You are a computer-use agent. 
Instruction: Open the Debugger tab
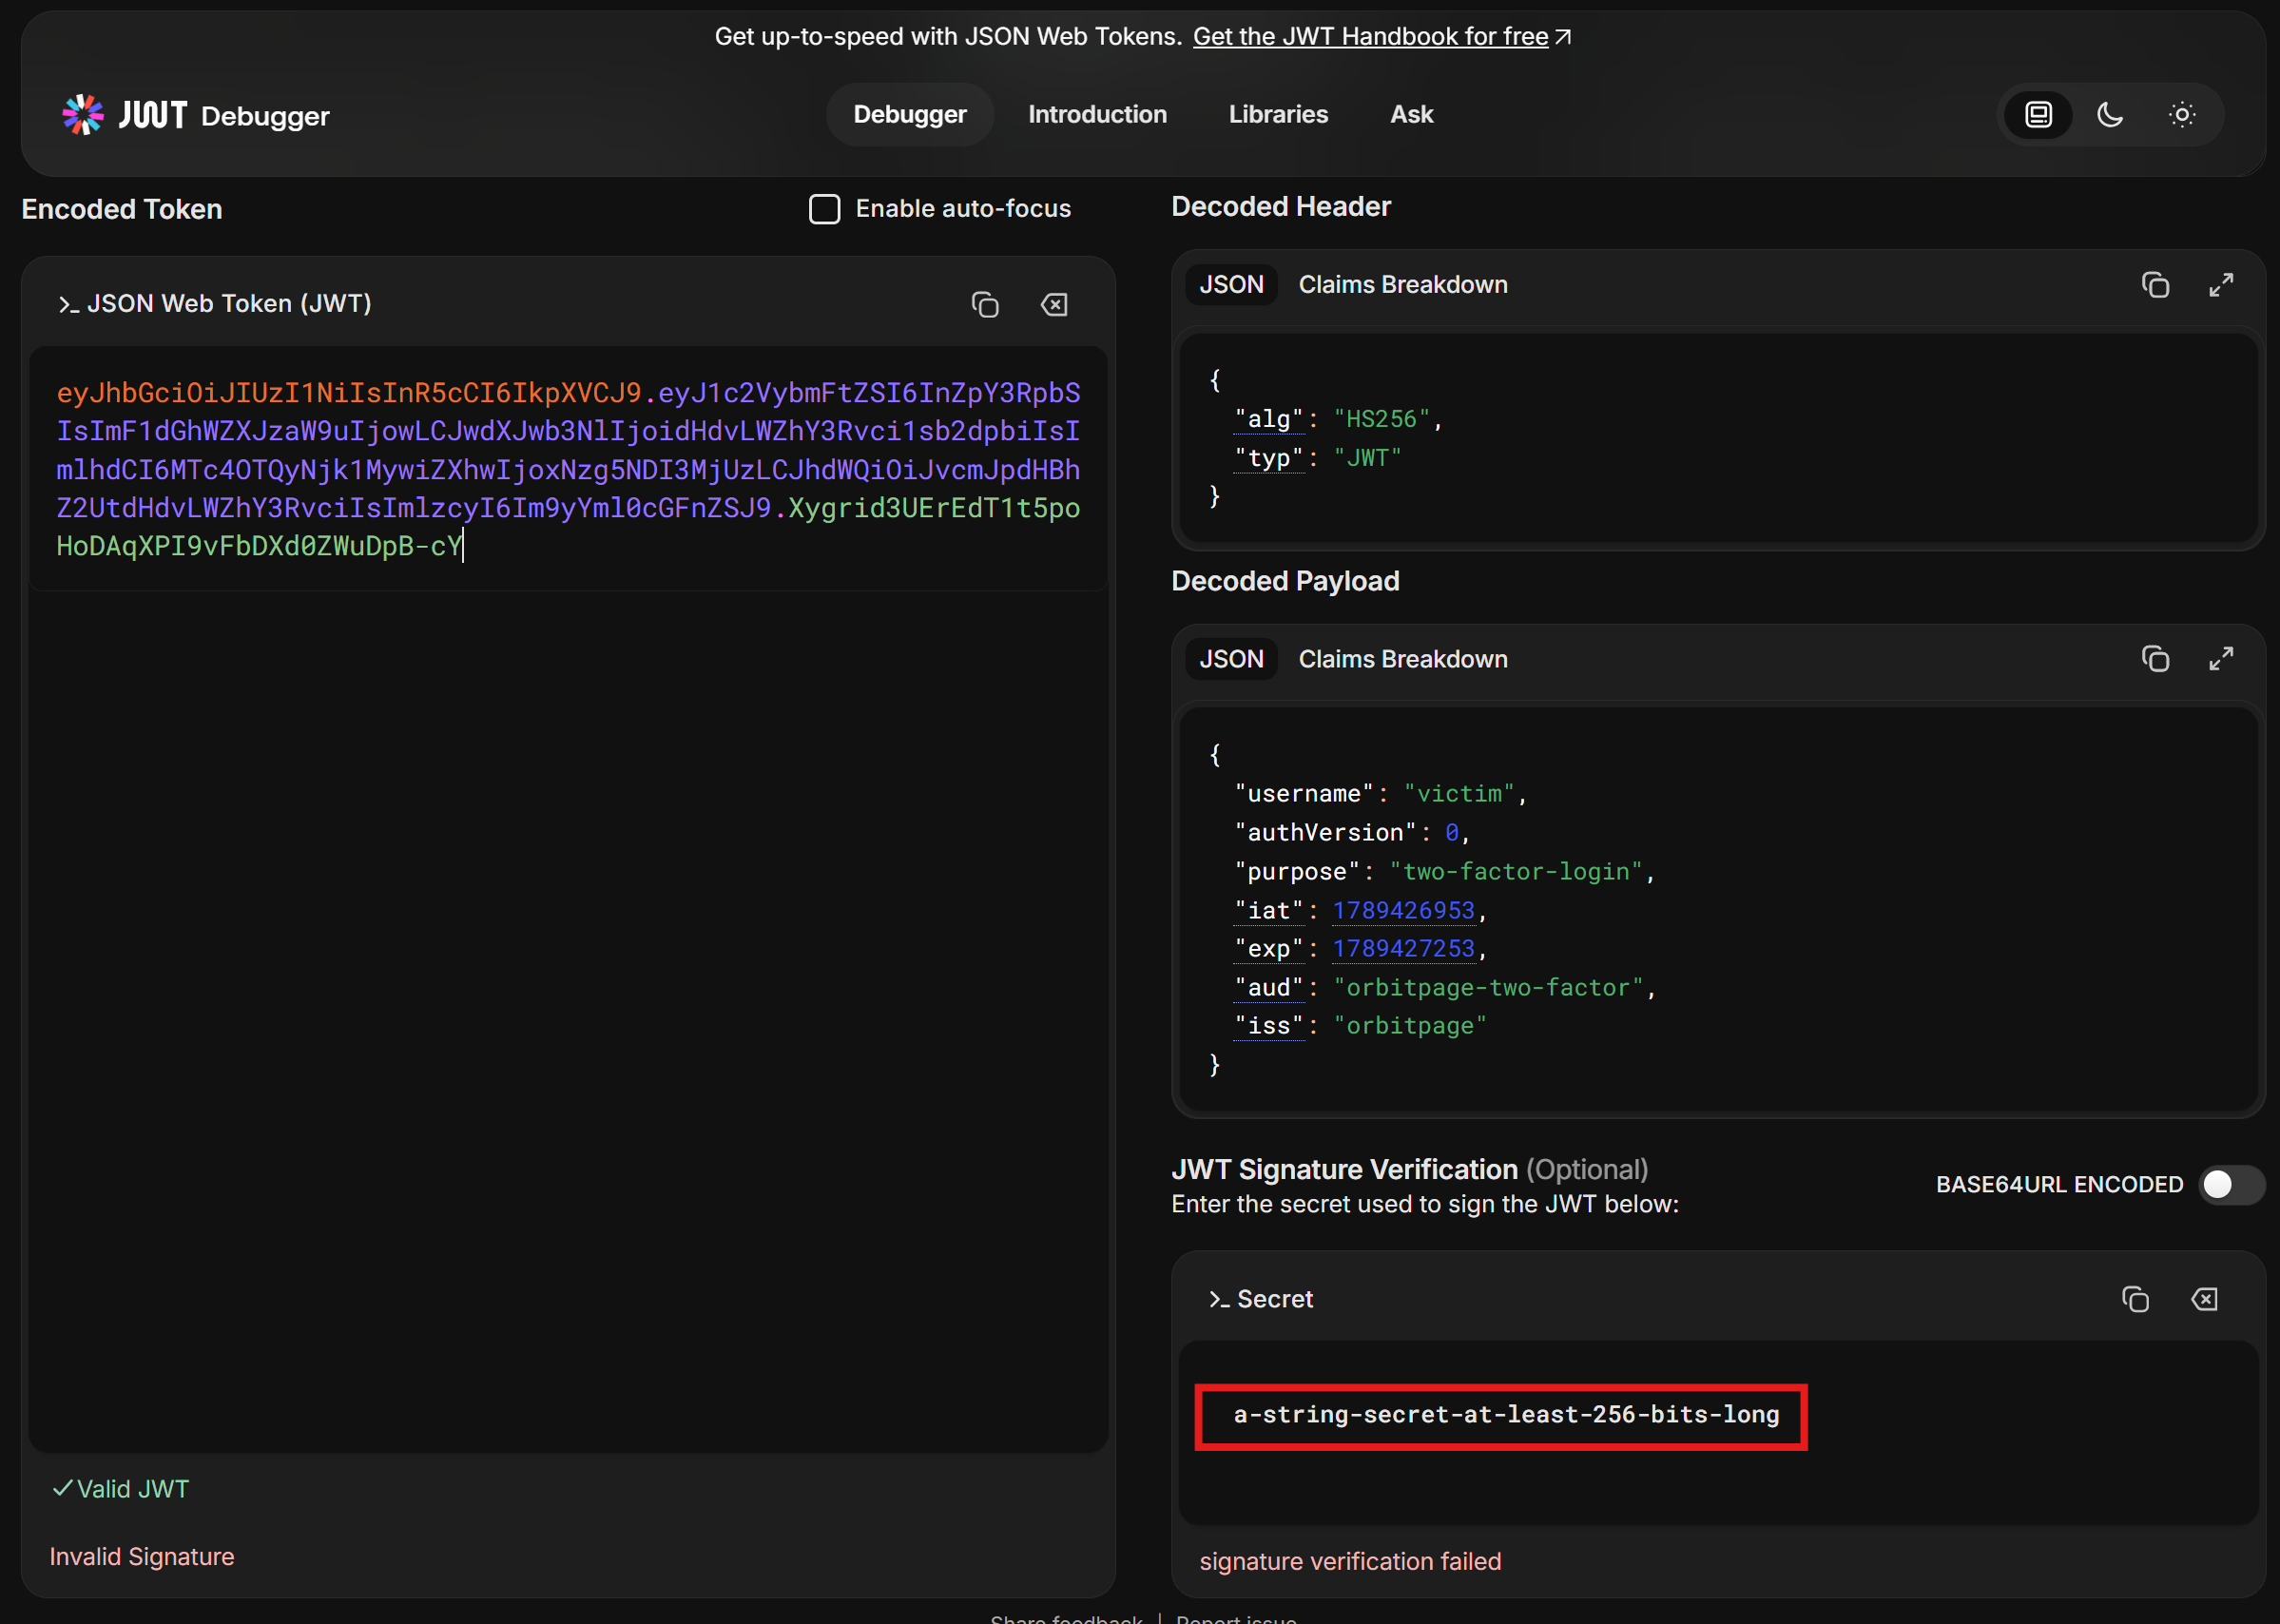click(x=910, y=114)
